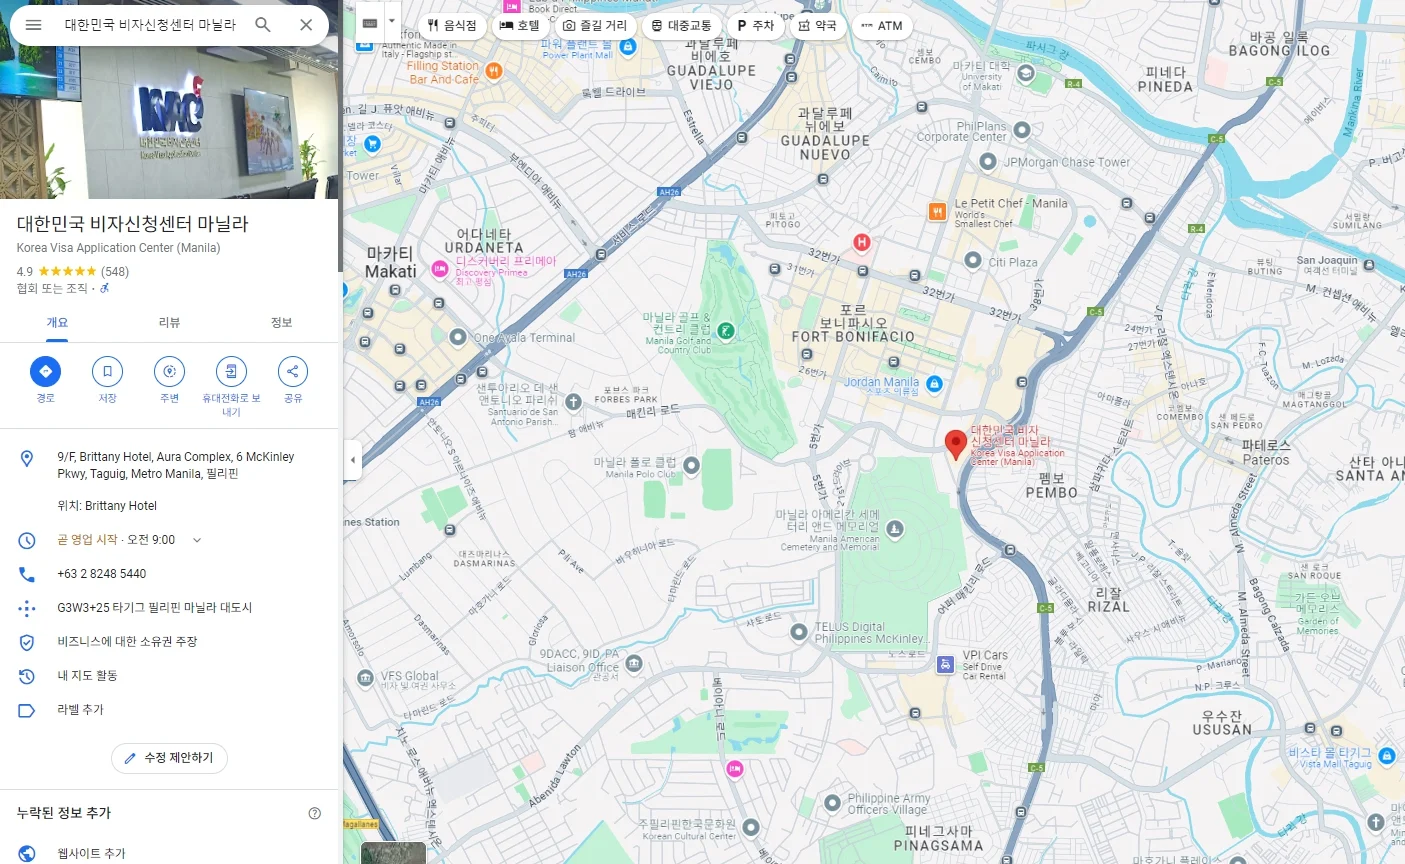This screenshot has width=1405, height=864.
Task: Click the wheelchair accessibility icon
Action: 105,289
